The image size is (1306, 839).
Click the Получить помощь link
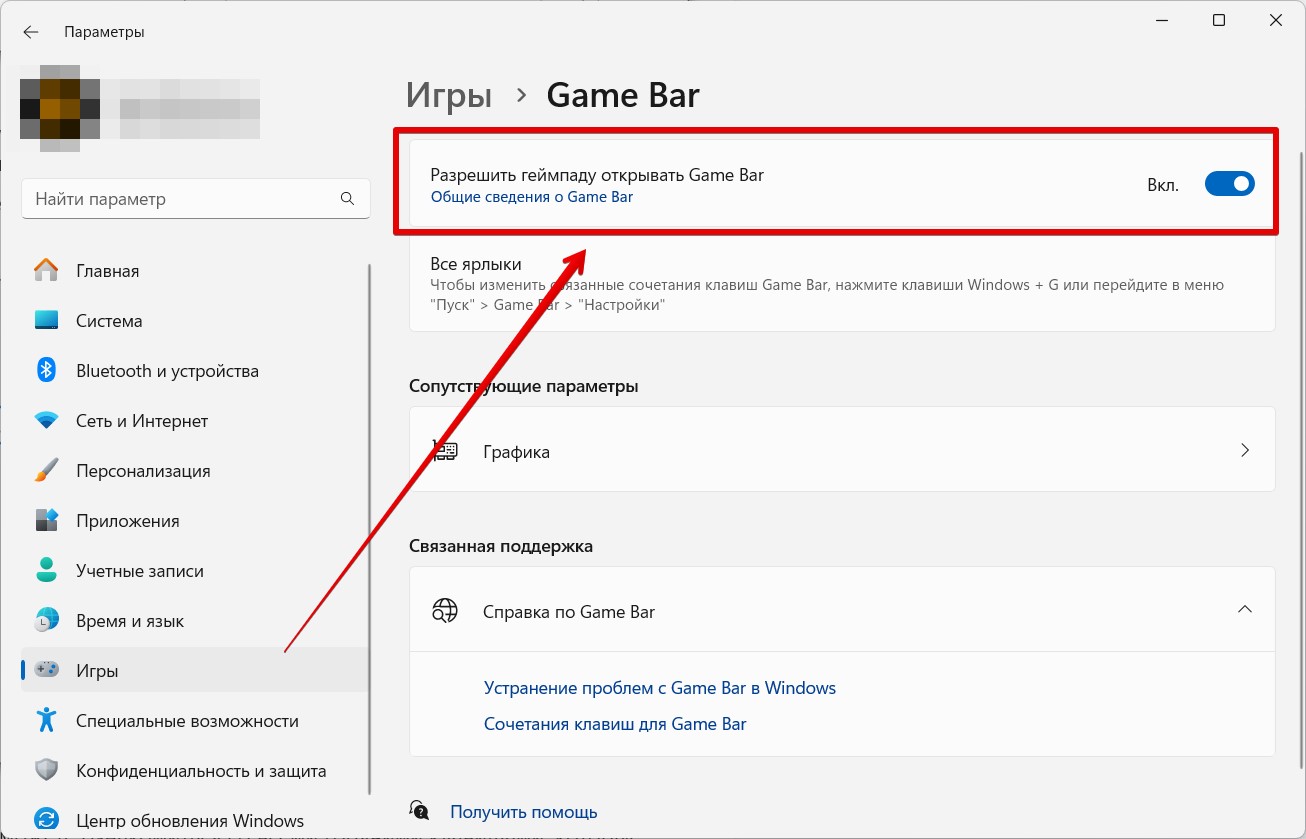click(523, 812)
